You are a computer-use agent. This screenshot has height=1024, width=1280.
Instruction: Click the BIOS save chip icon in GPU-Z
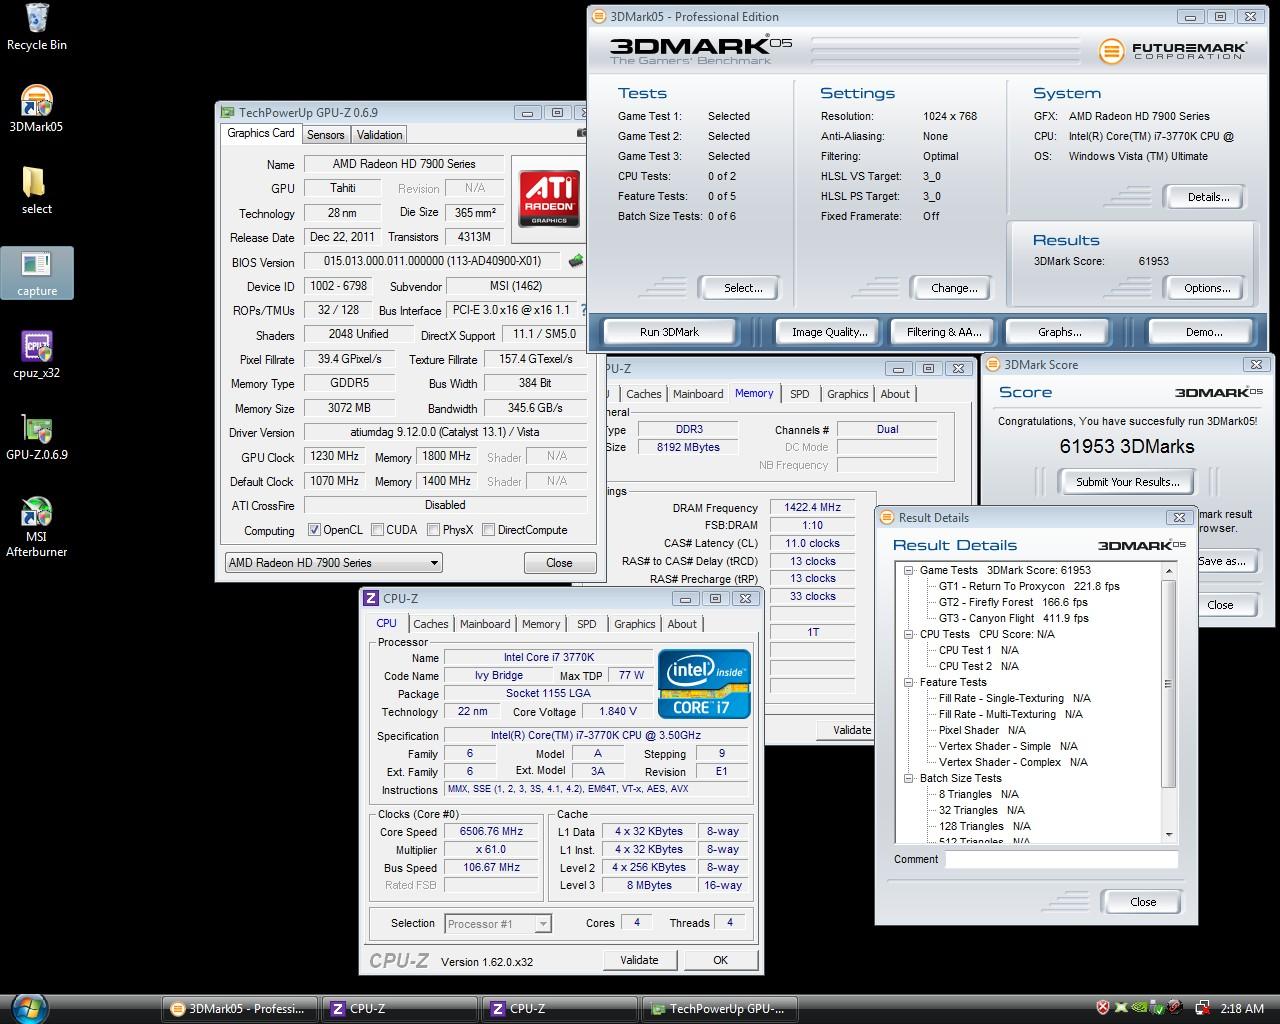click(x=576, y=261)
